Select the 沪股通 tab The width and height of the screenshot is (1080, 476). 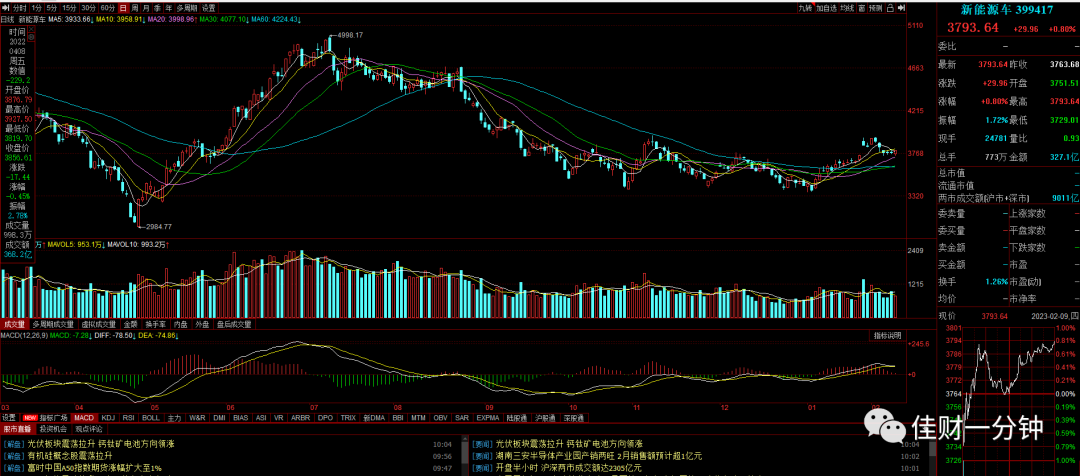(x=546, y=417)
